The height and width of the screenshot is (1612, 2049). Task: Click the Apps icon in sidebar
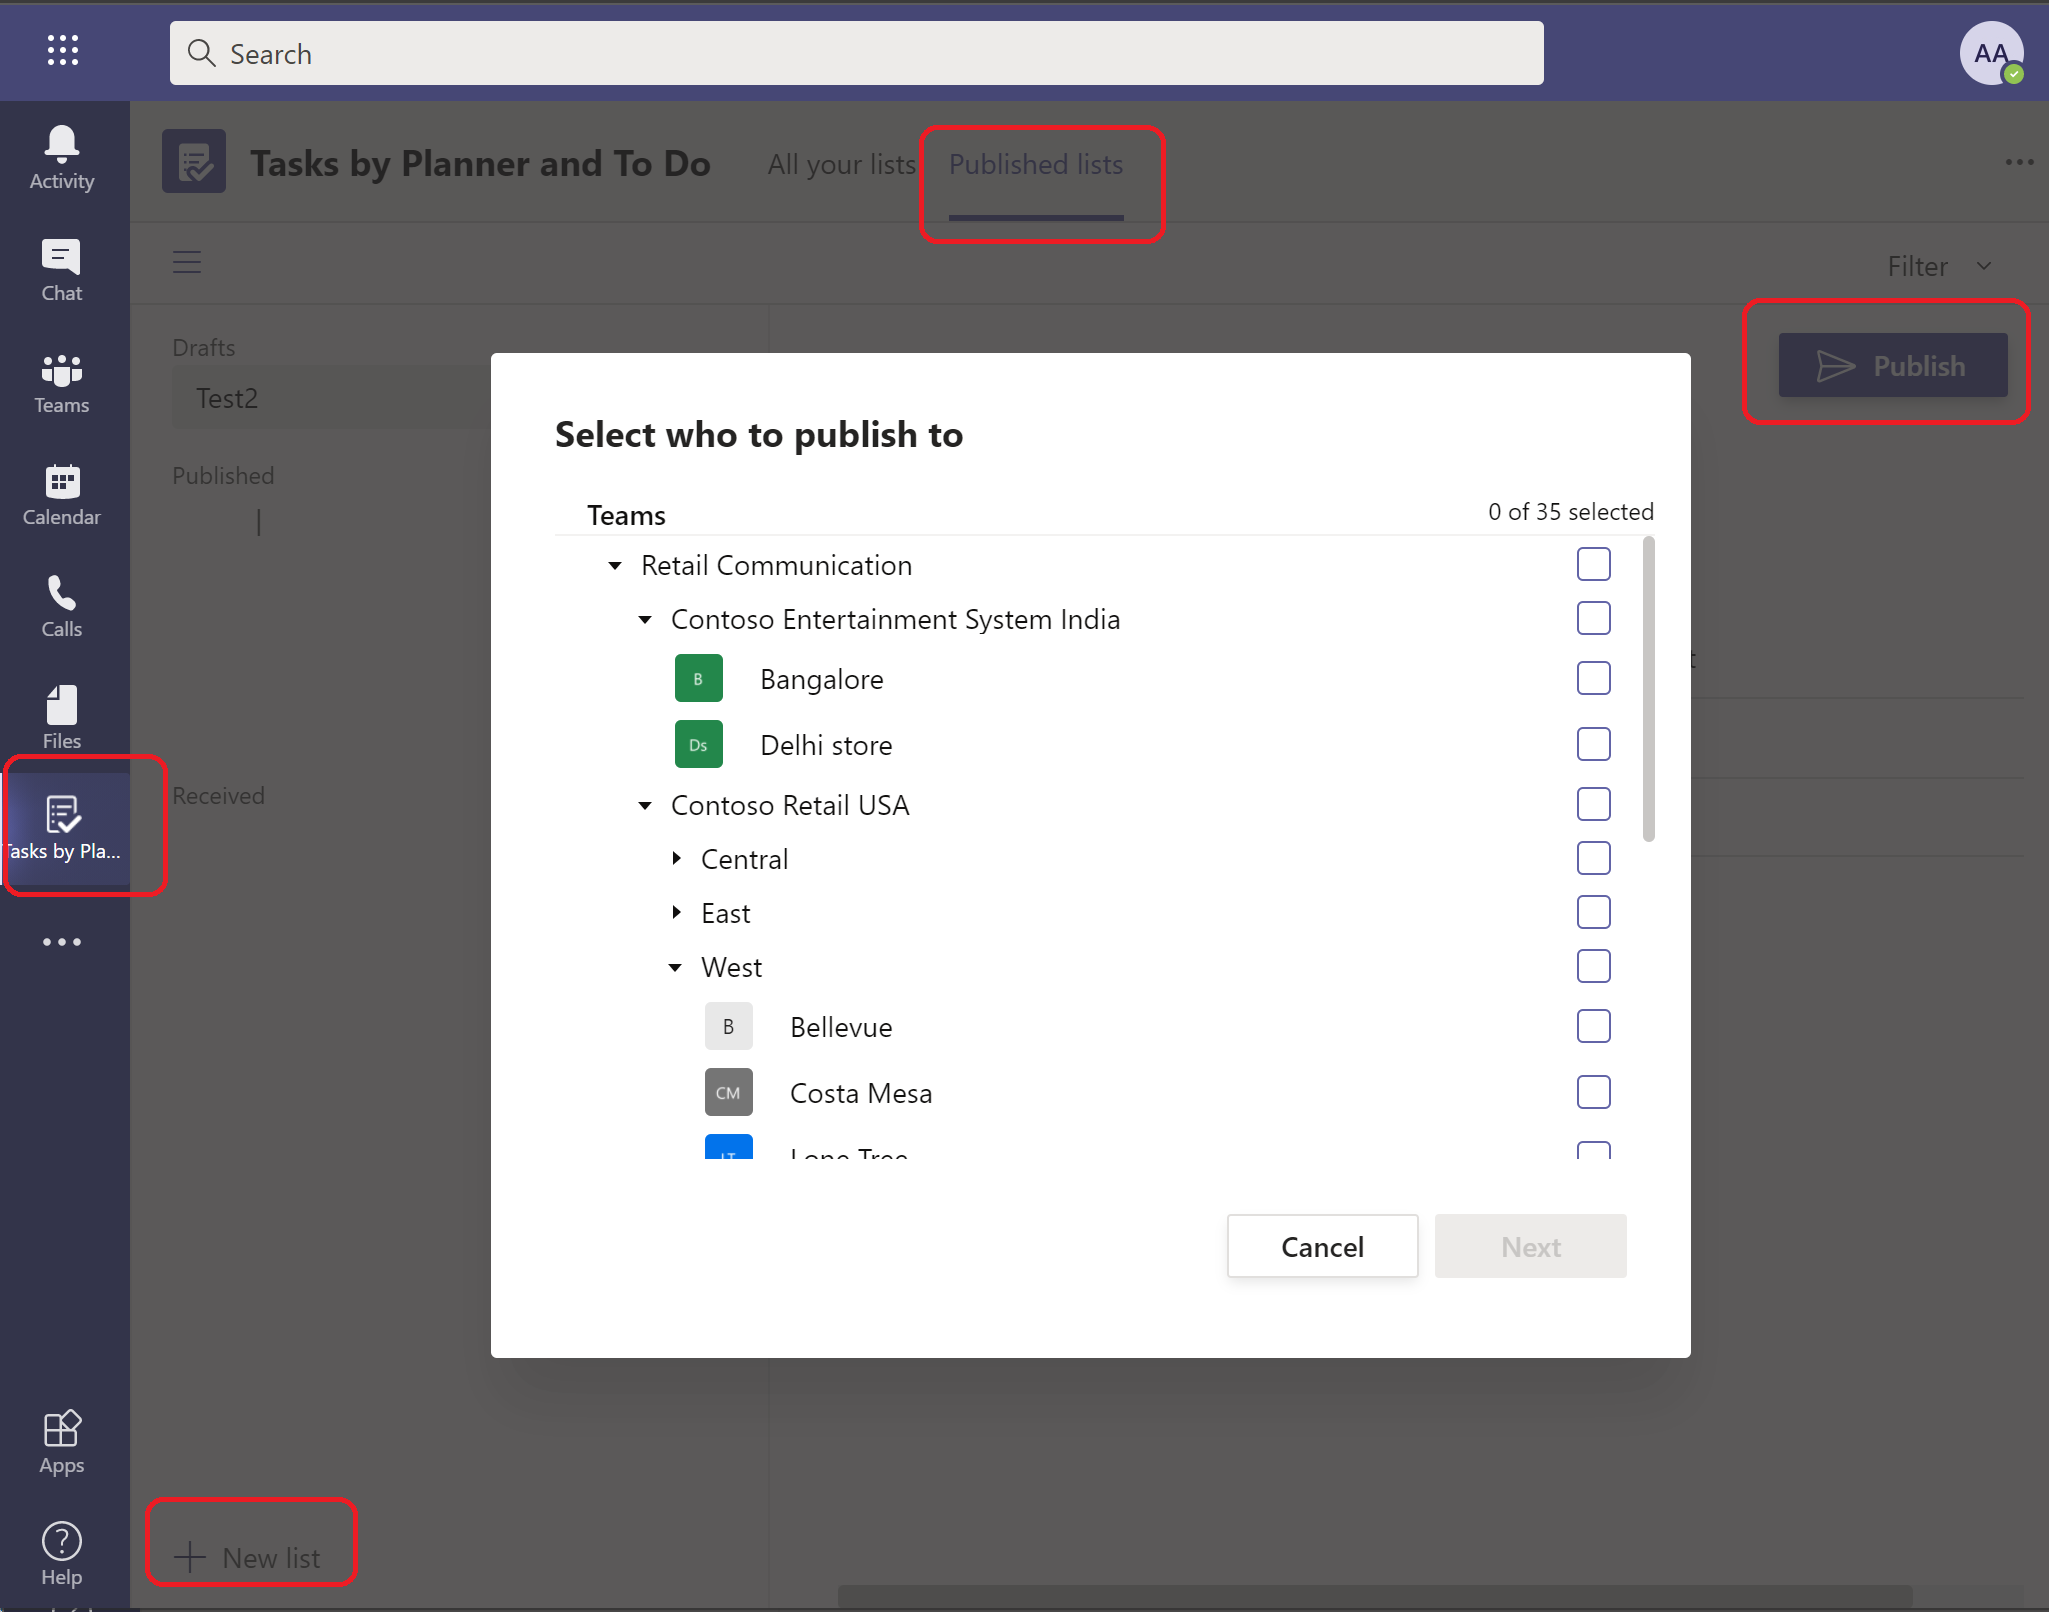(62, 1427)
